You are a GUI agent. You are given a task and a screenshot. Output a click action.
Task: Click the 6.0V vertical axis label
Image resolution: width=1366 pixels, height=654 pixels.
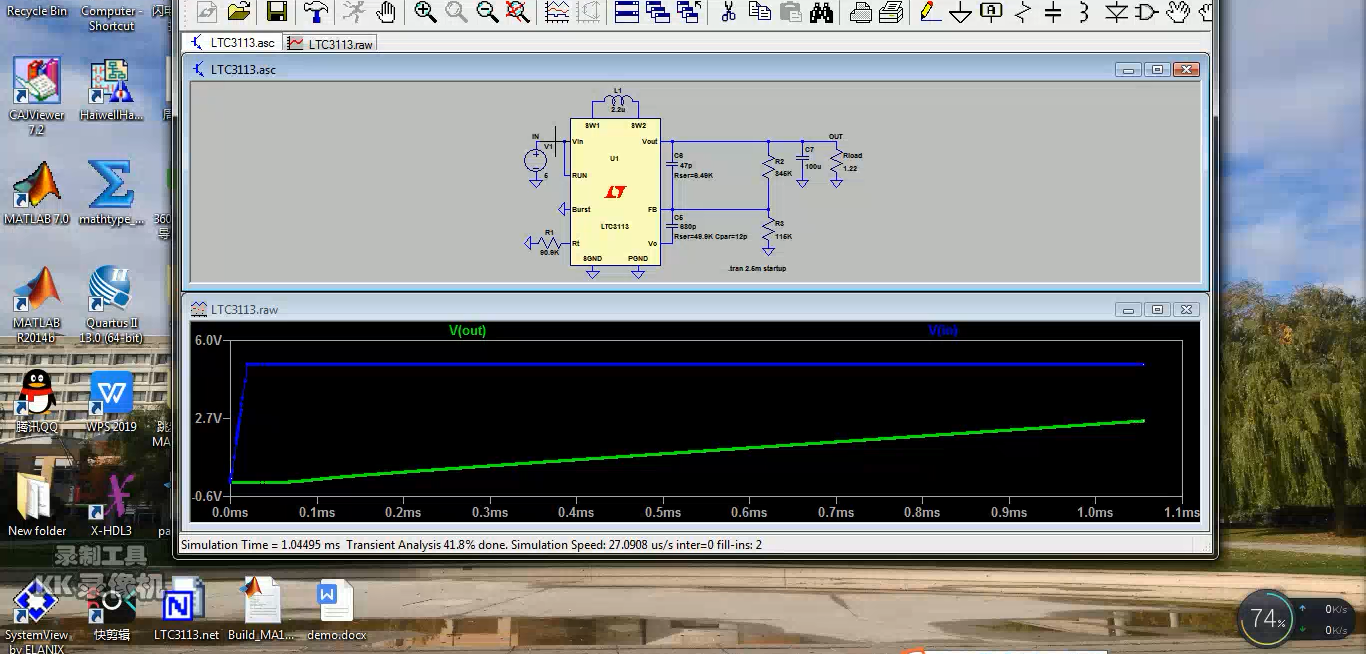tap(208, 341)
